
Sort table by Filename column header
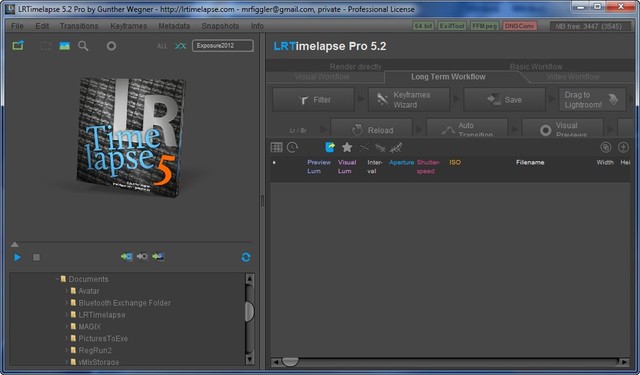coord(530,162)
